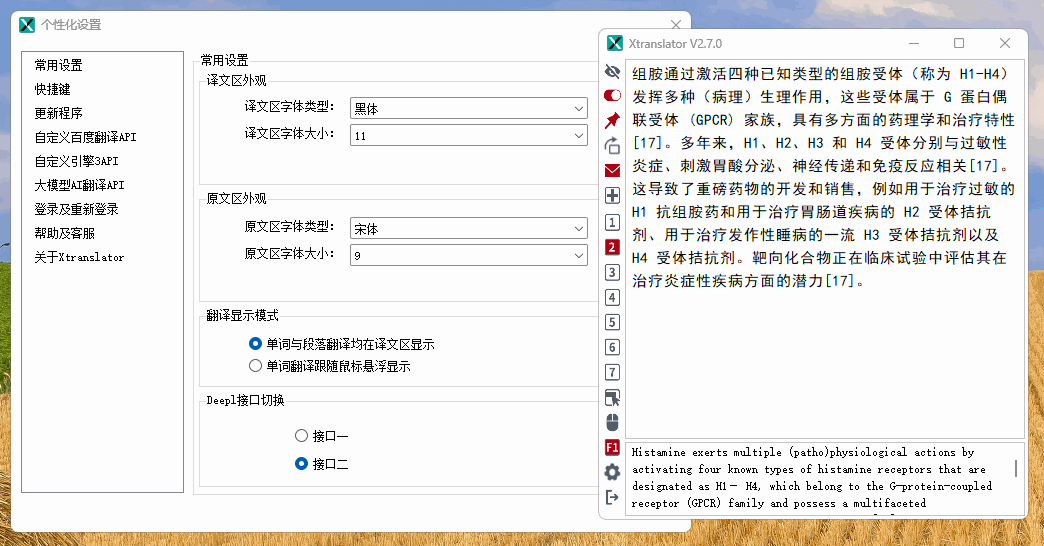The width and height of the screenshot is (1044, 546).
Task: Open 帮助及客服 settings page
Action: (x=65, y=233)
